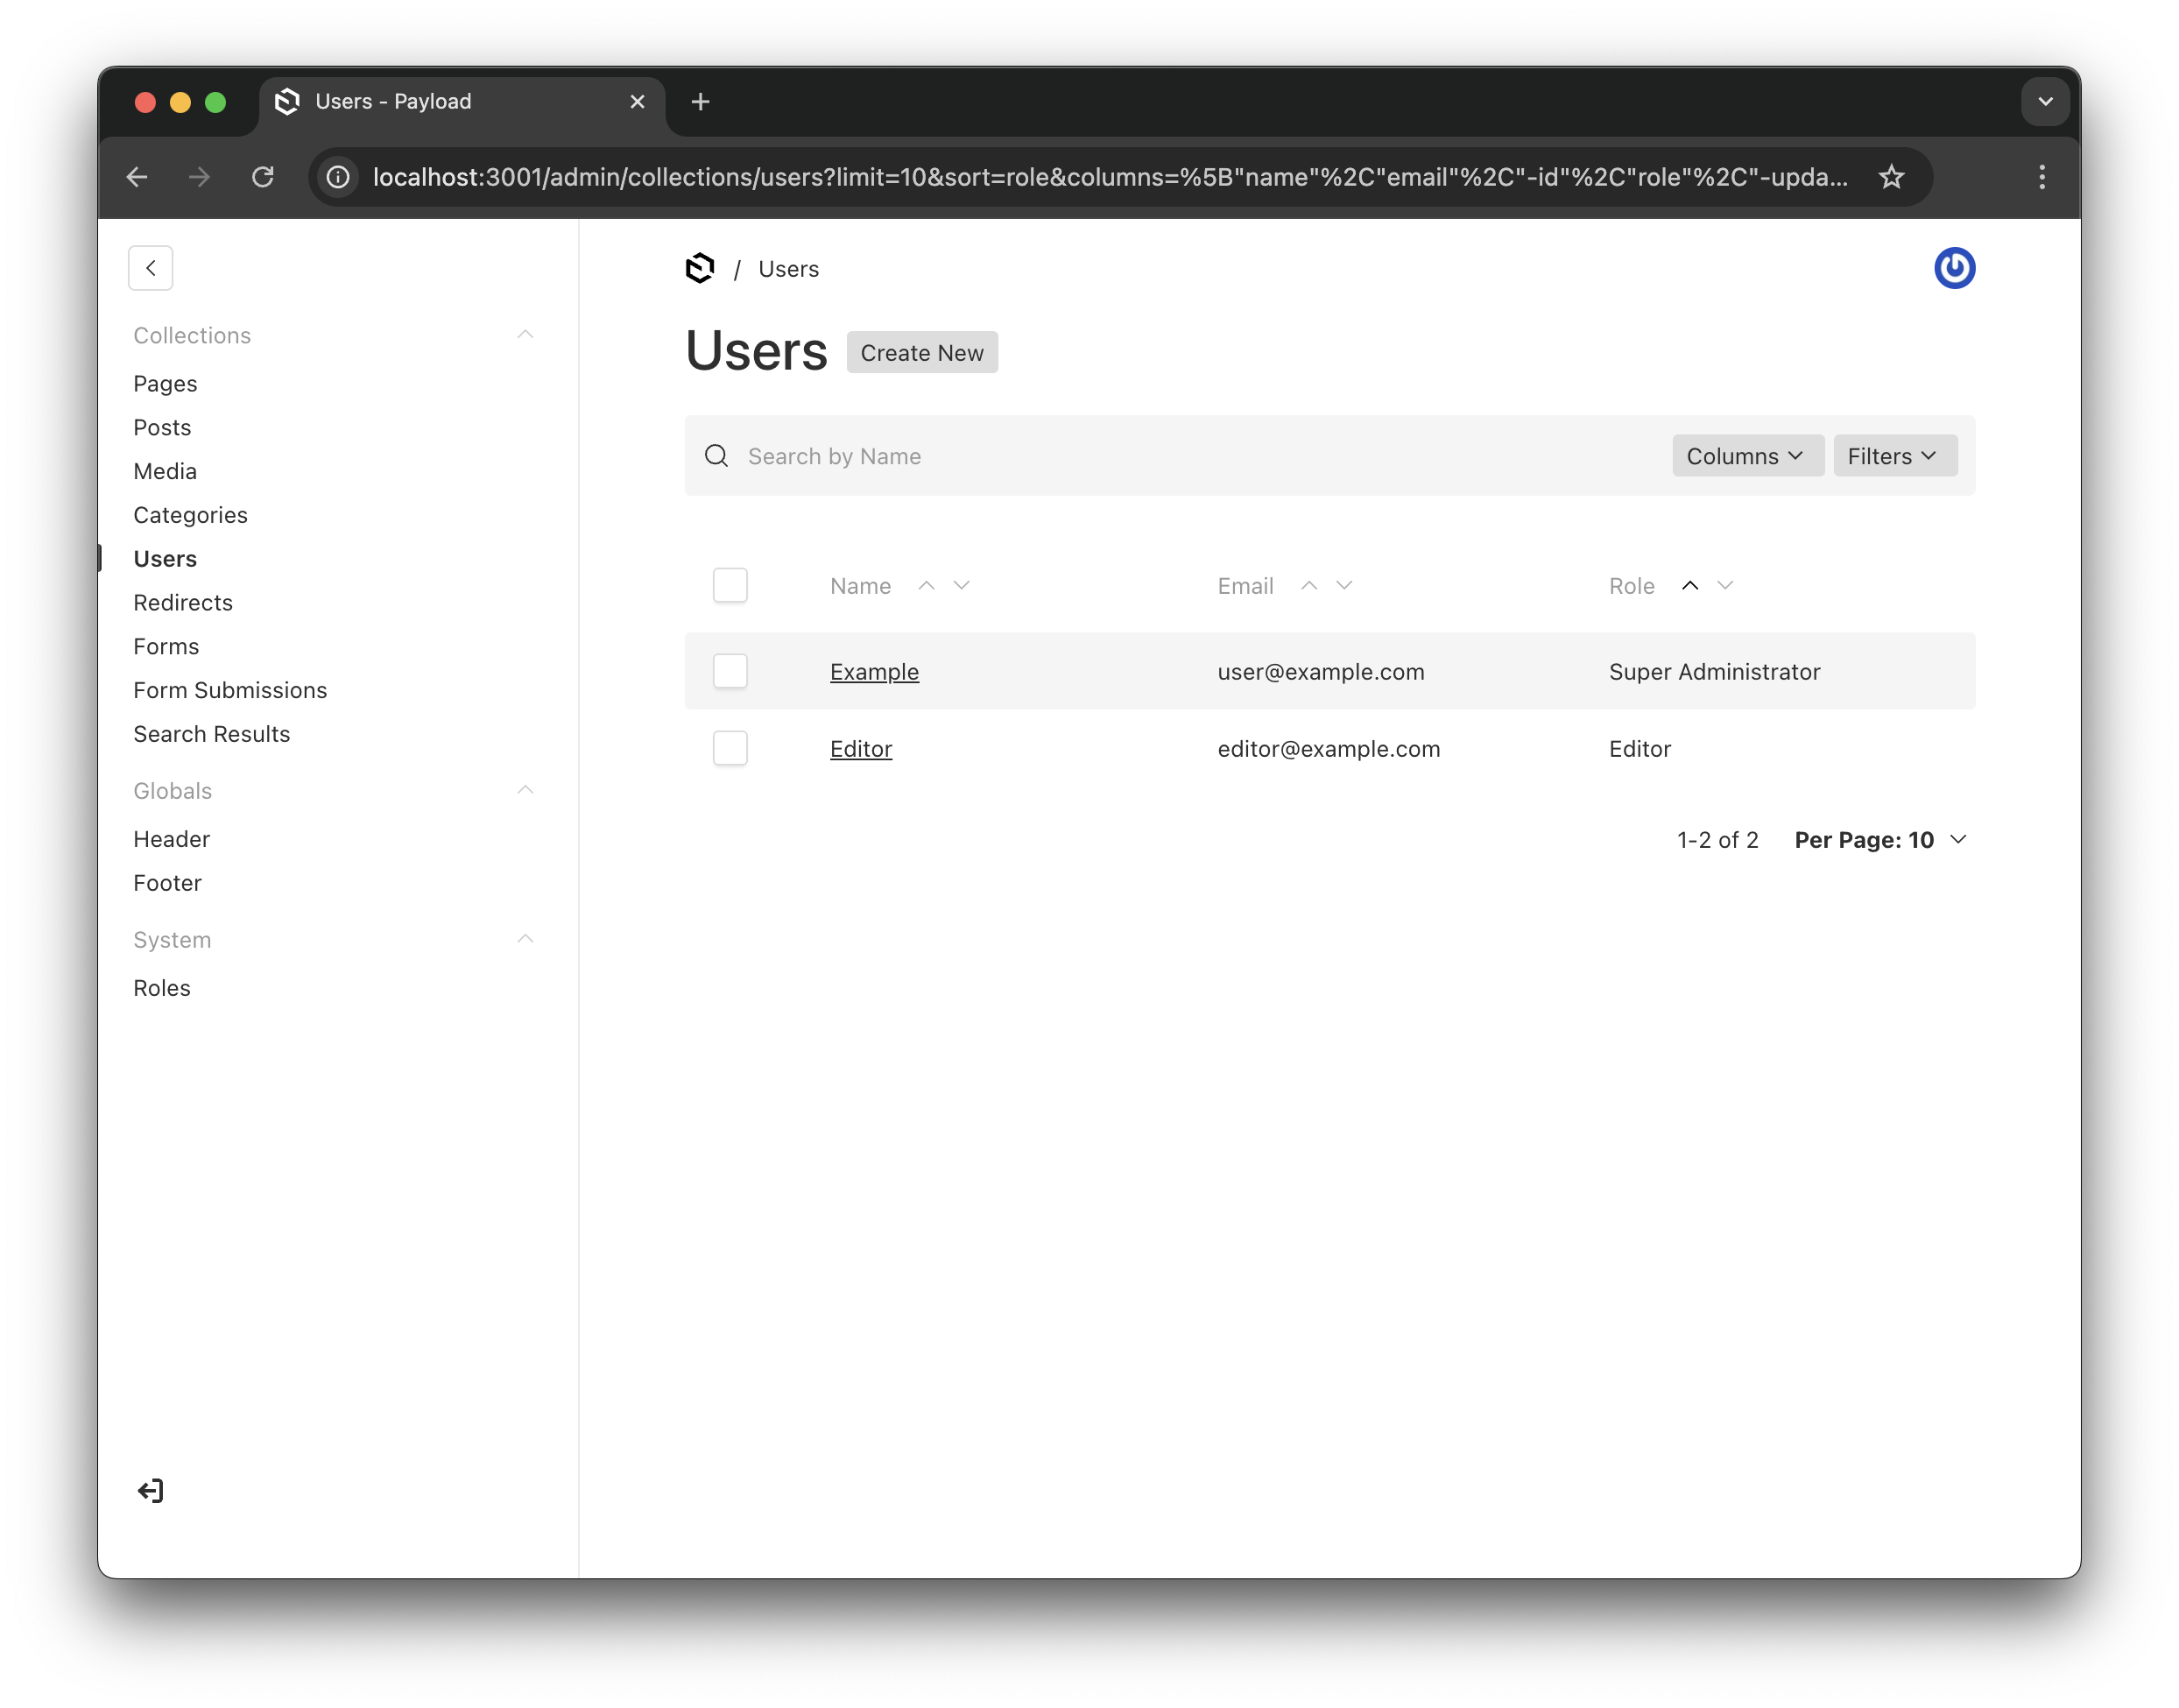Sort Name column ascending
Viewport: 2179px width, 1708px height.
point(926,586)
